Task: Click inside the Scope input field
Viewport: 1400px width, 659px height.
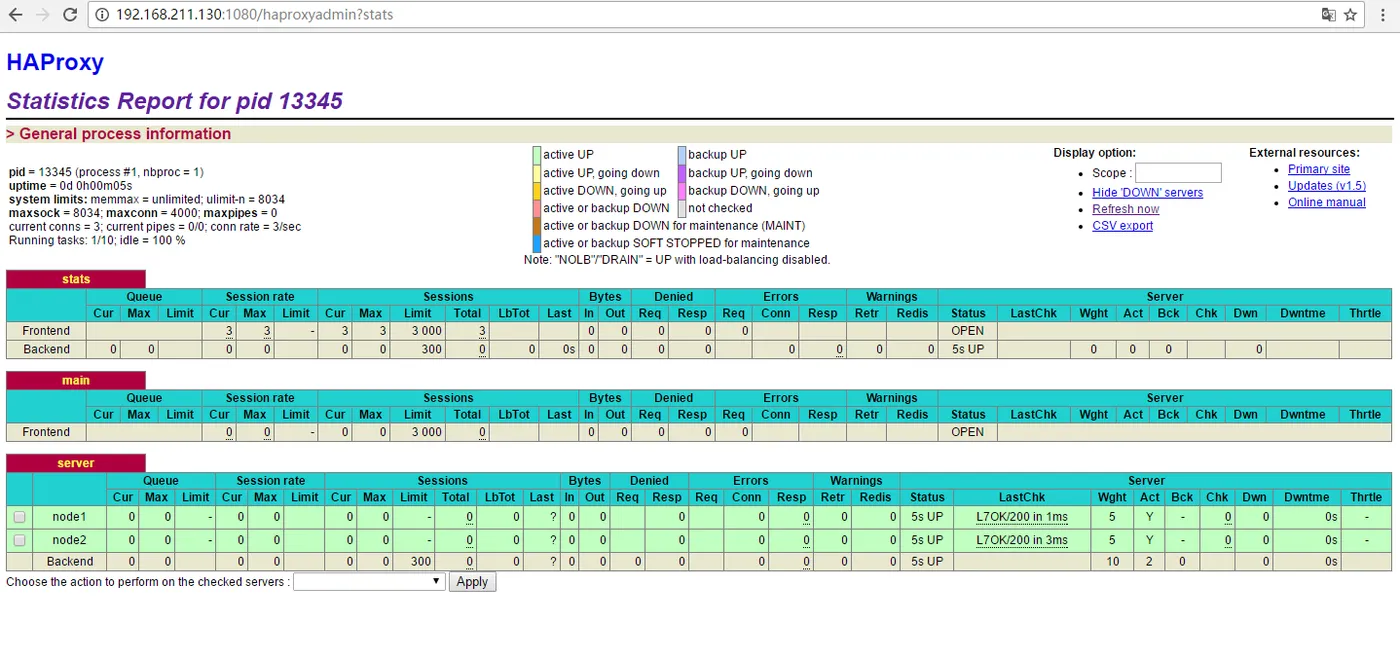Action: click(1178, 173)
